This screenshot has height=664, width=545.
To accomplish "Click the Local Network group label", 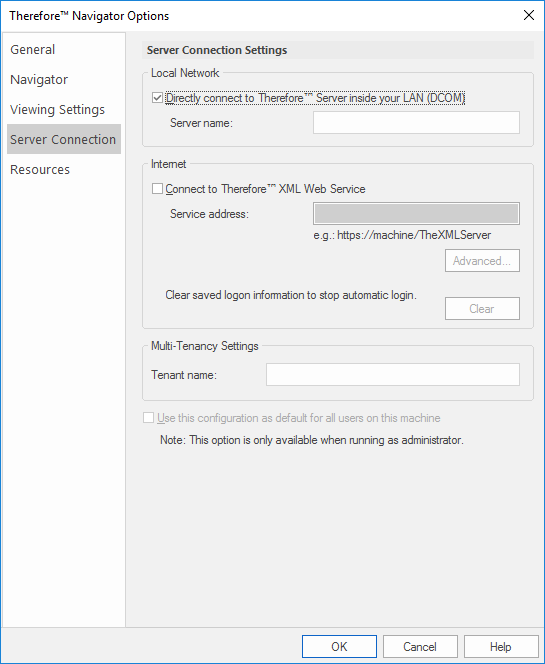I will pos(185,73).
